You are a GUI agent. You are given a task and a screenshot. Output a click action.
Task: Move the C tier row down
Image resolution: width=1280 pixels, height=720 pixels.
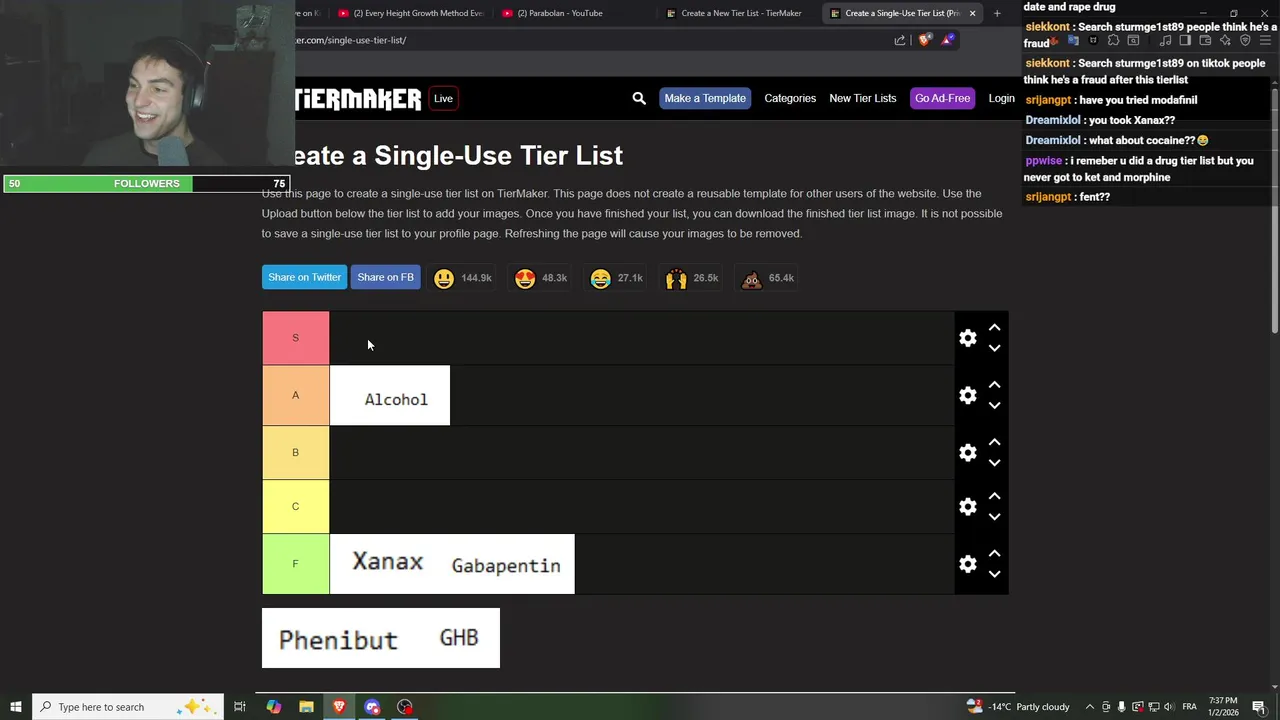point(994,517)
